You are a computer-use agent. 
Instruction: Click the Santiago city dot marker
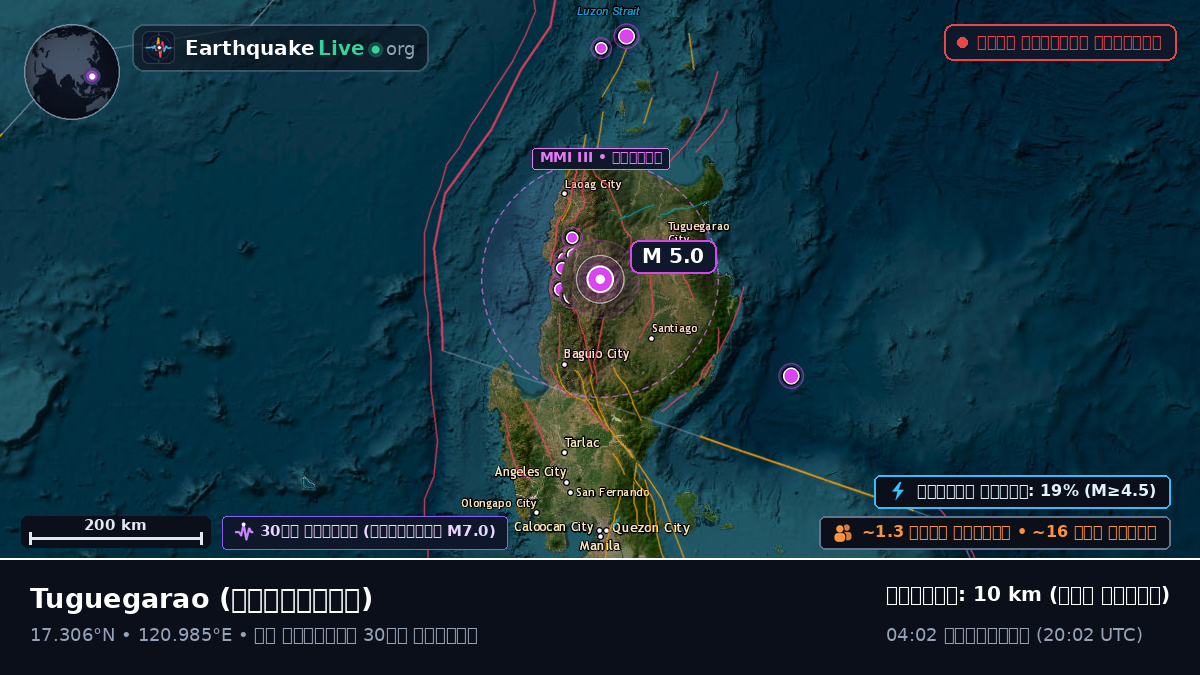click(651, 338)
